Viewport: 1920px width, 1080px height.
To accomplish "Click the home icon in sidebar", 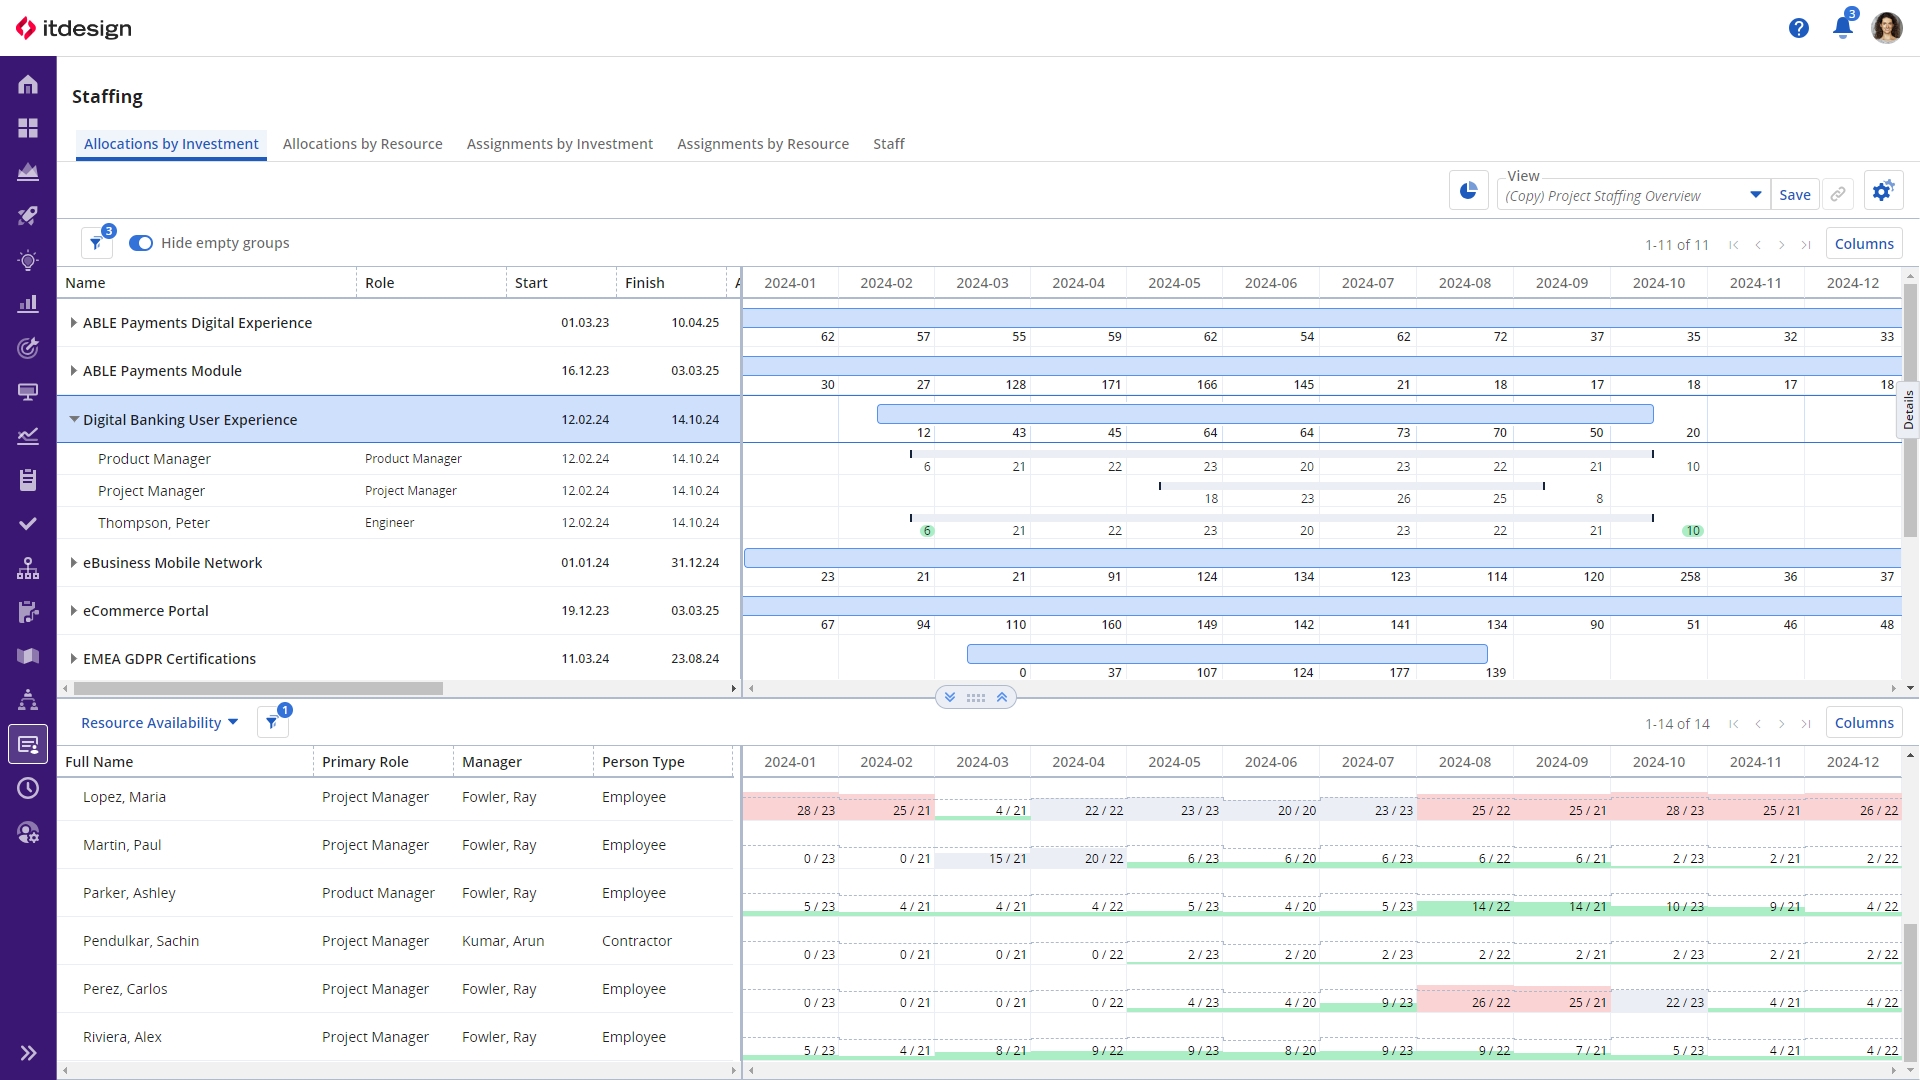I will click(x=28, y=85).
